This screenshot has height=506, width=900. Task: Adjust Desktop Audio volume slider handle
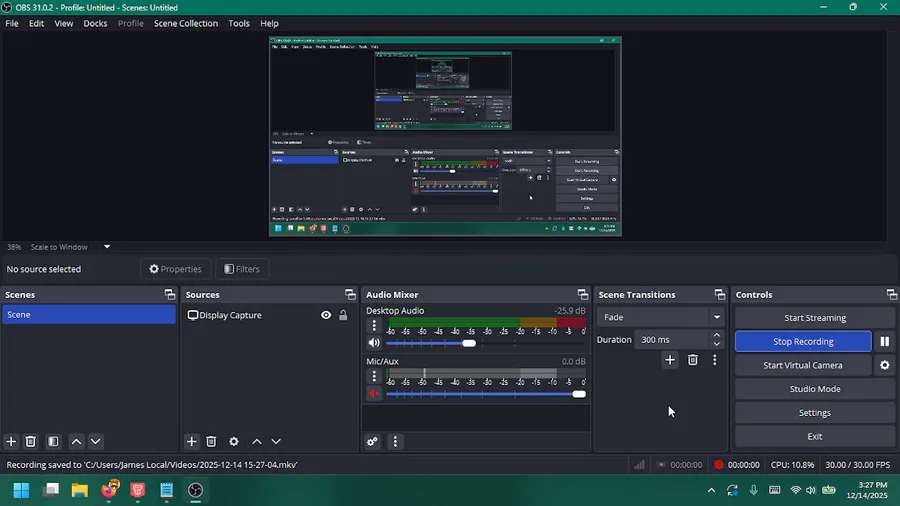[469, 343]
